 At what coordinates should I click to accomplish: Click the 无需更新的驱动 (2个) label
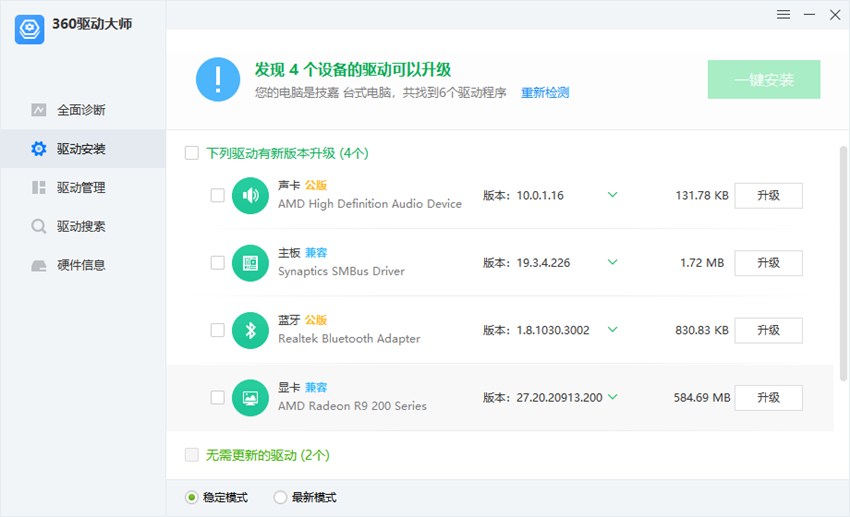tap(268, 455)
